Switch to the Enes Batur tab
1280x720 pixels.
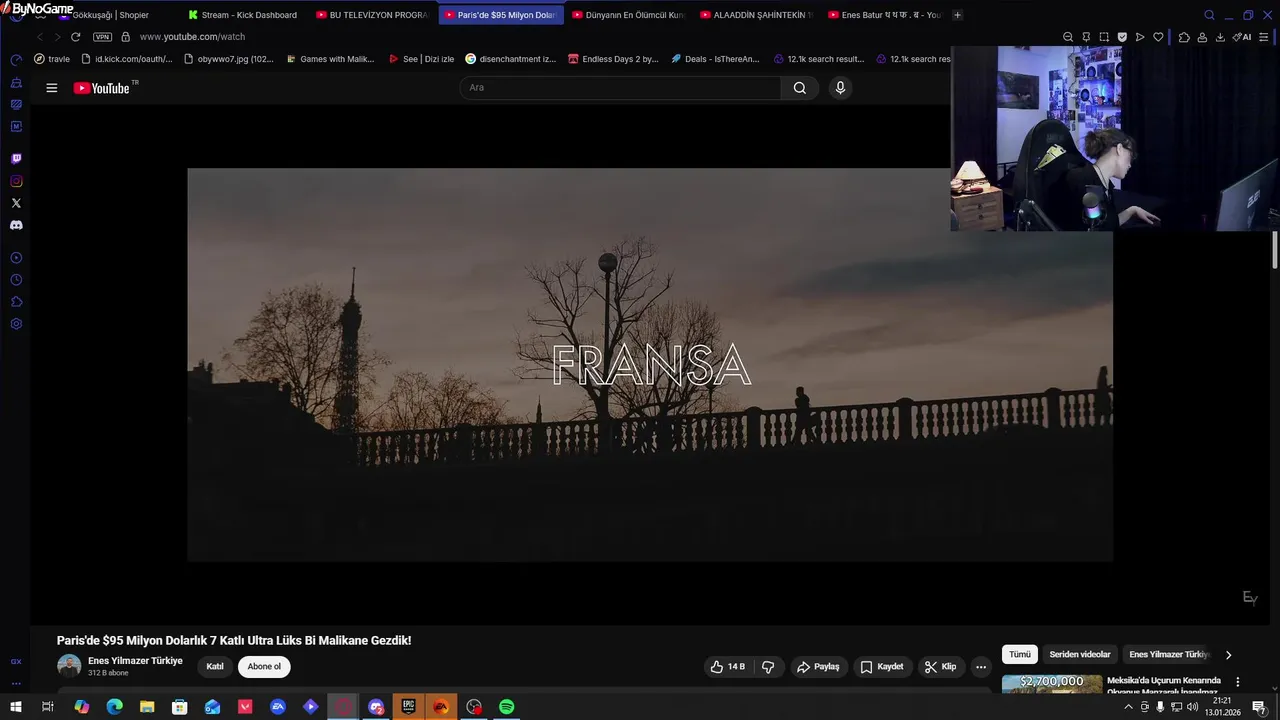pos(884,15)
